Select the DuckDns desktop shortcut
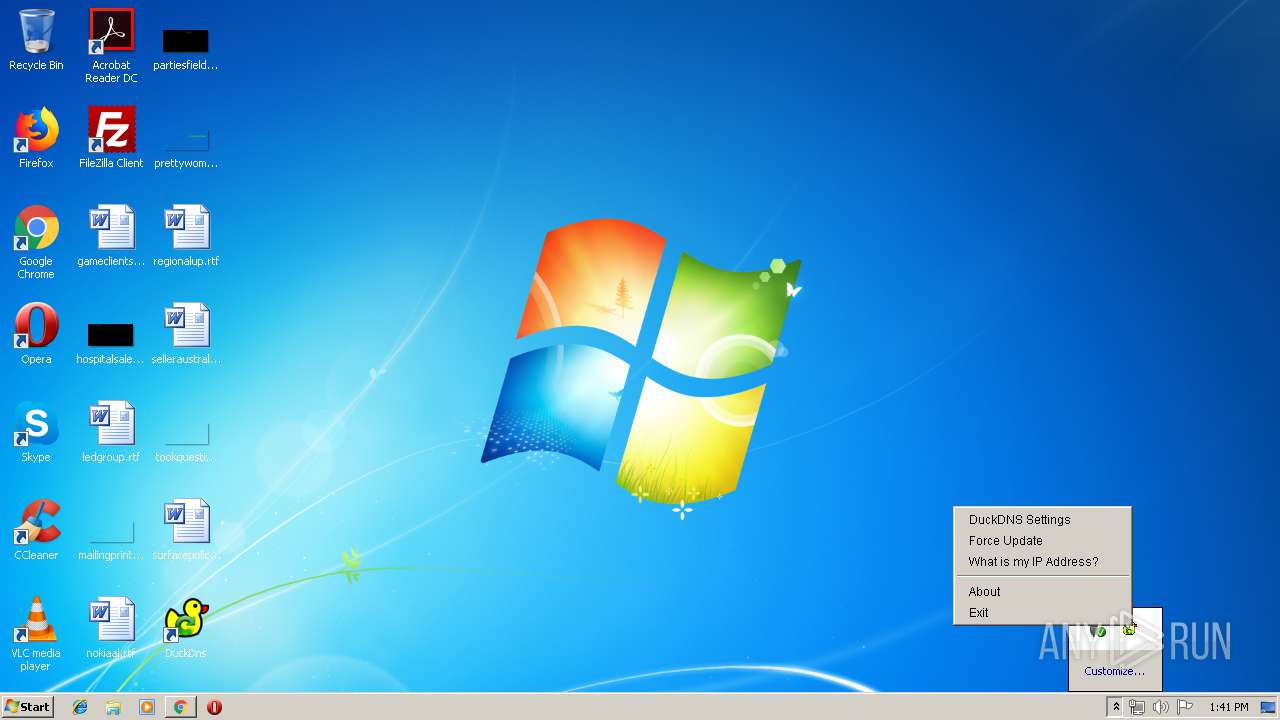This screenshot has width=1280, height=720. point(186,628)
